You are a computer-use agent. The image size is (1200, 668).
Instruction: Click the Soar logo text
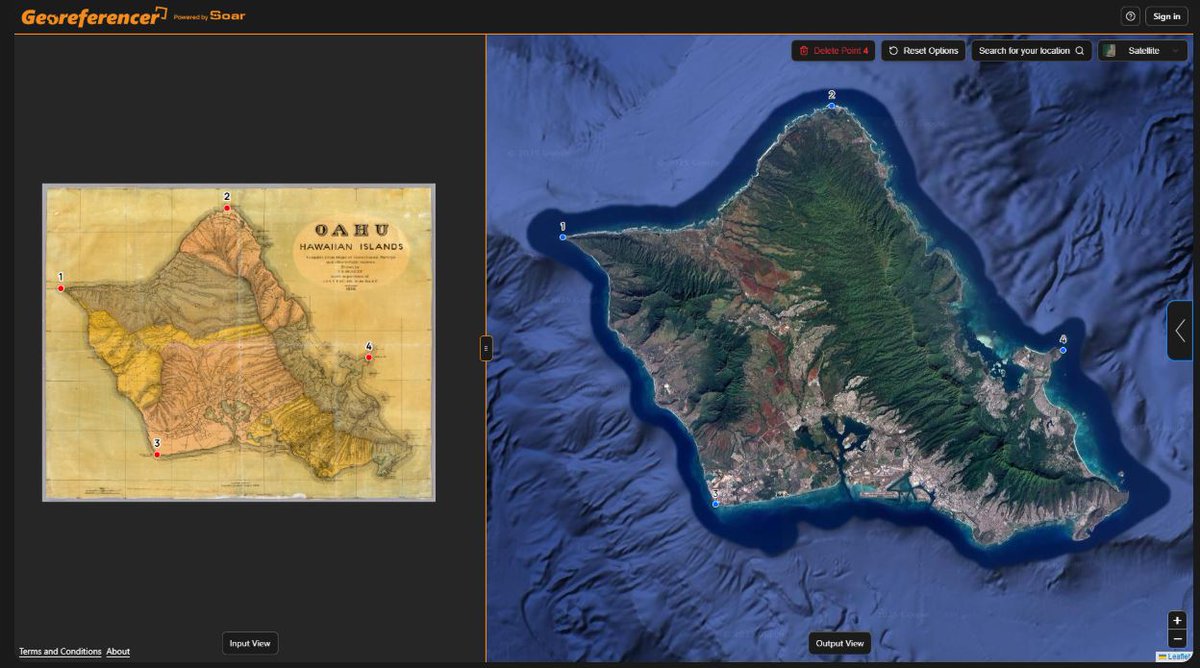click(228, 16)
